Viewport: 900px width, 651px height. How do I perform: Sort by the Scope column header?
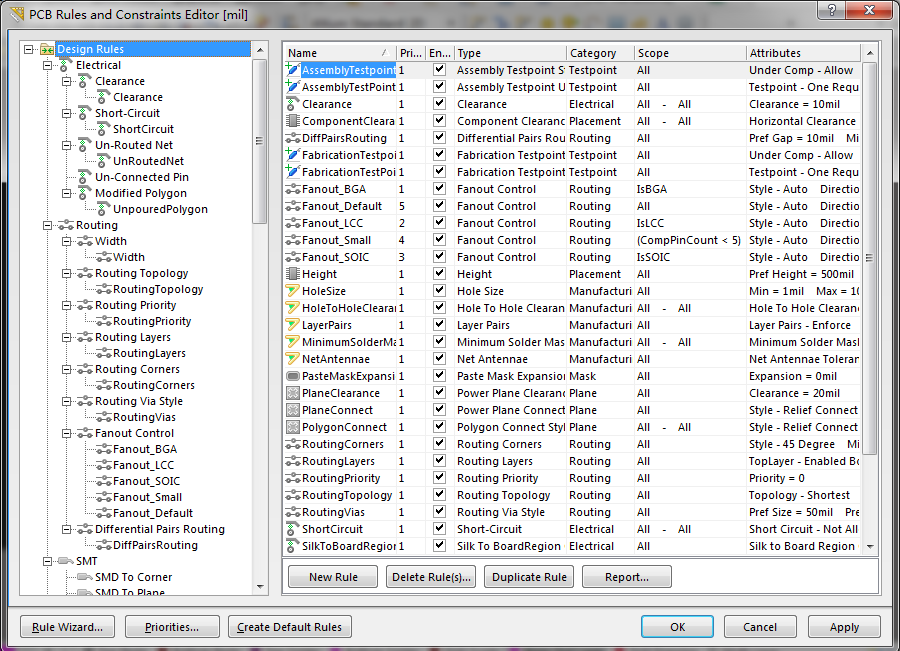click(690, 53)
